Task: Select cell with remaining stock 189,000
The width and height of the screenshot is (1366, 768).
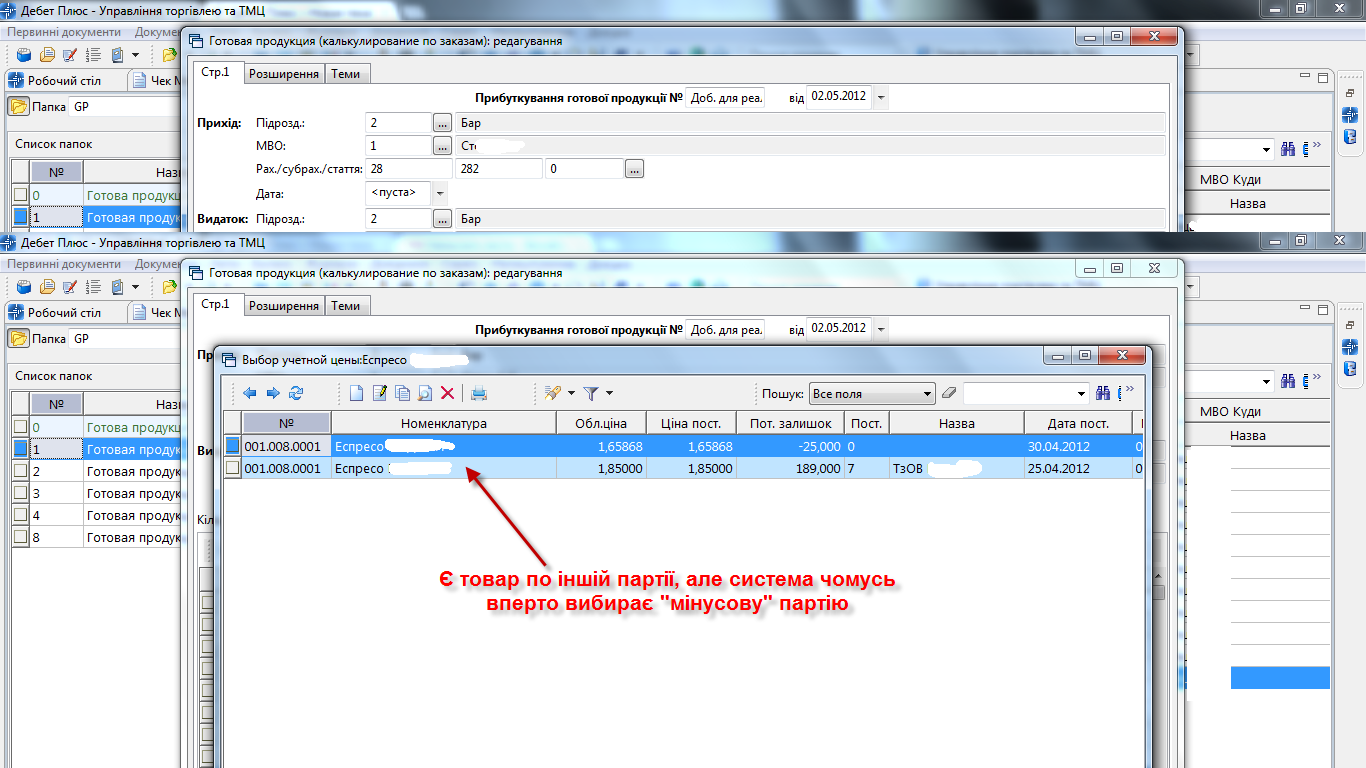Action: click(790, 468)
